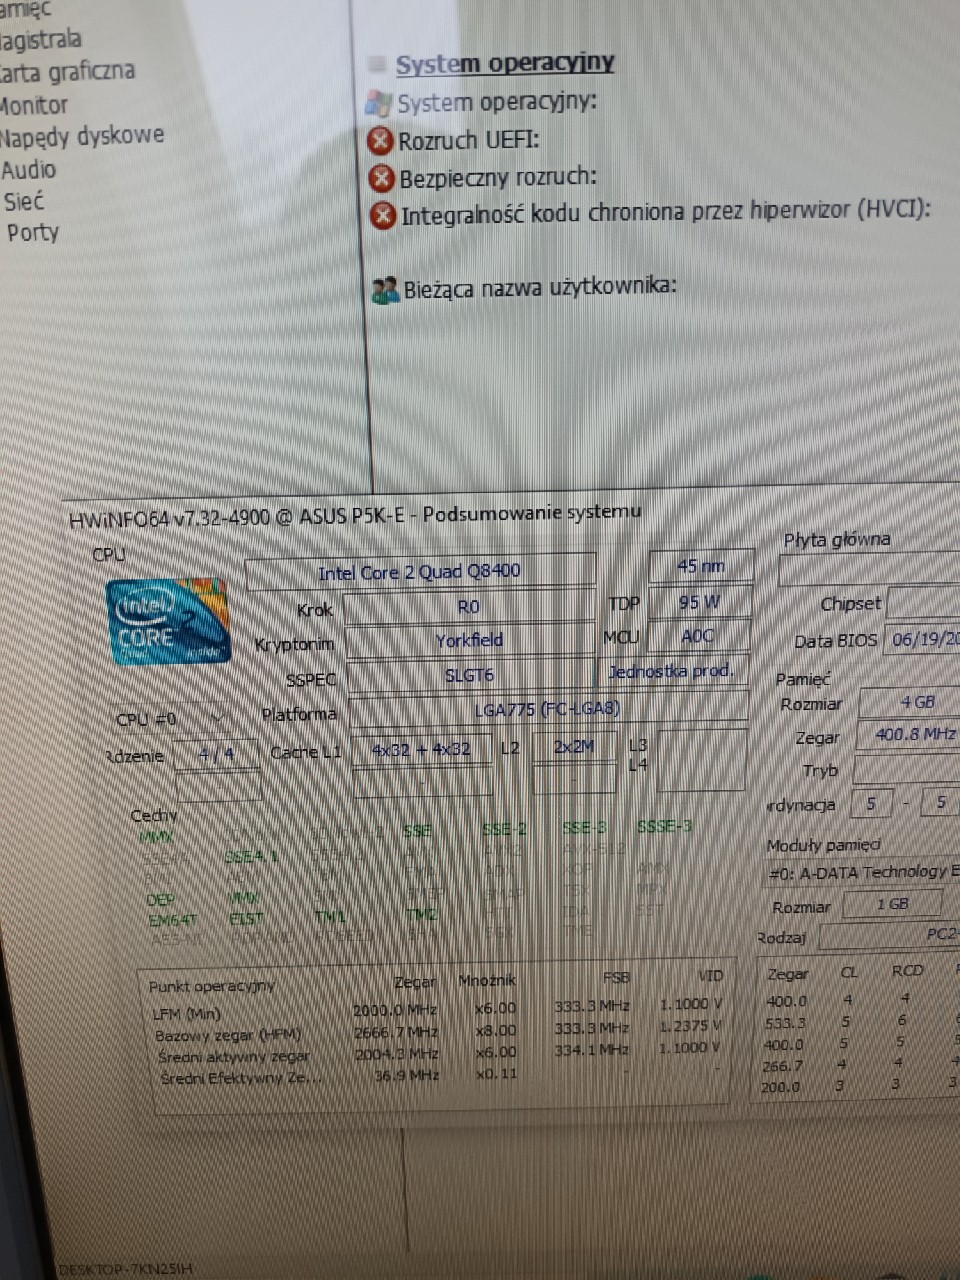960x1280 pixels.
Task: Click the Yorkfield codename value
Action: 469,640
